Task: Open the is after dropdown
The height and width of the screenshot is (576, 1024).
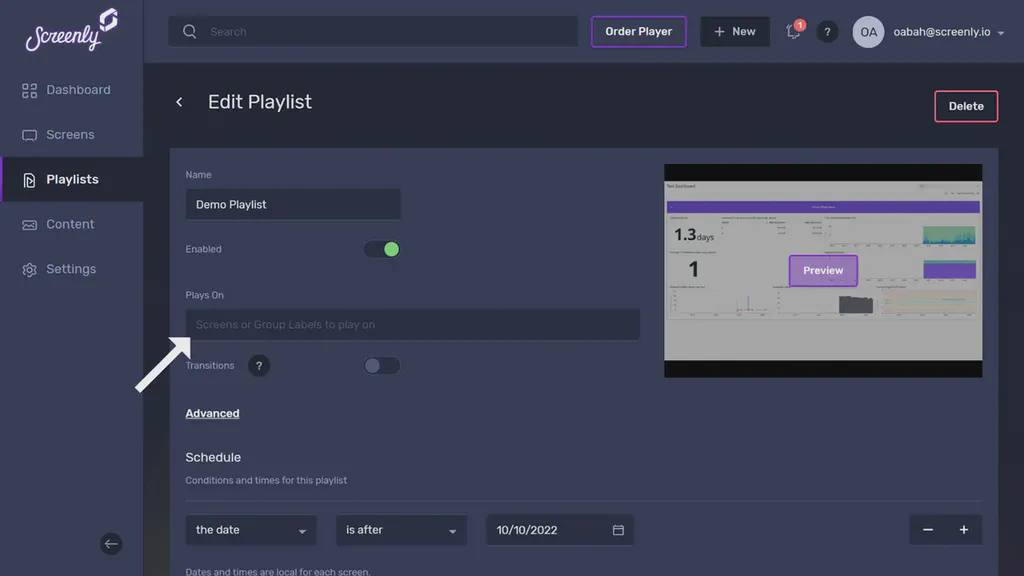Action: 401,530
